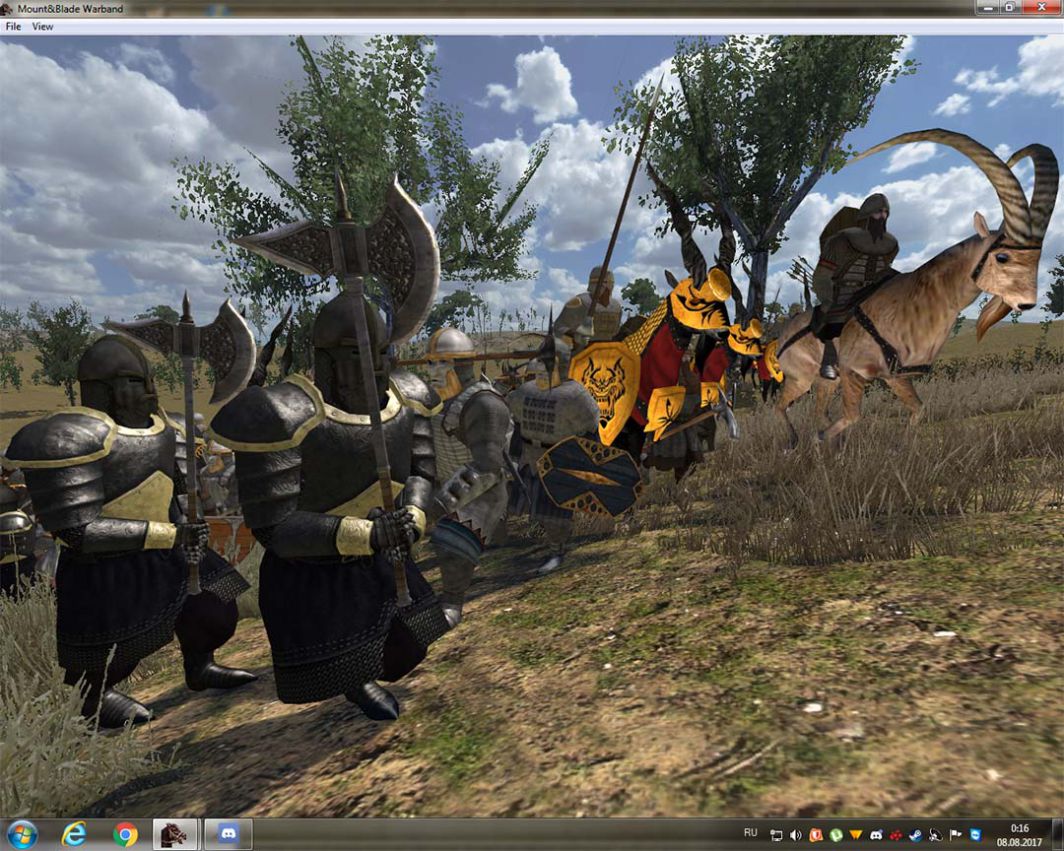Open the network connection tray icon
The width and height of the screenshot is (1064, 851).
(x=777, y=835)
